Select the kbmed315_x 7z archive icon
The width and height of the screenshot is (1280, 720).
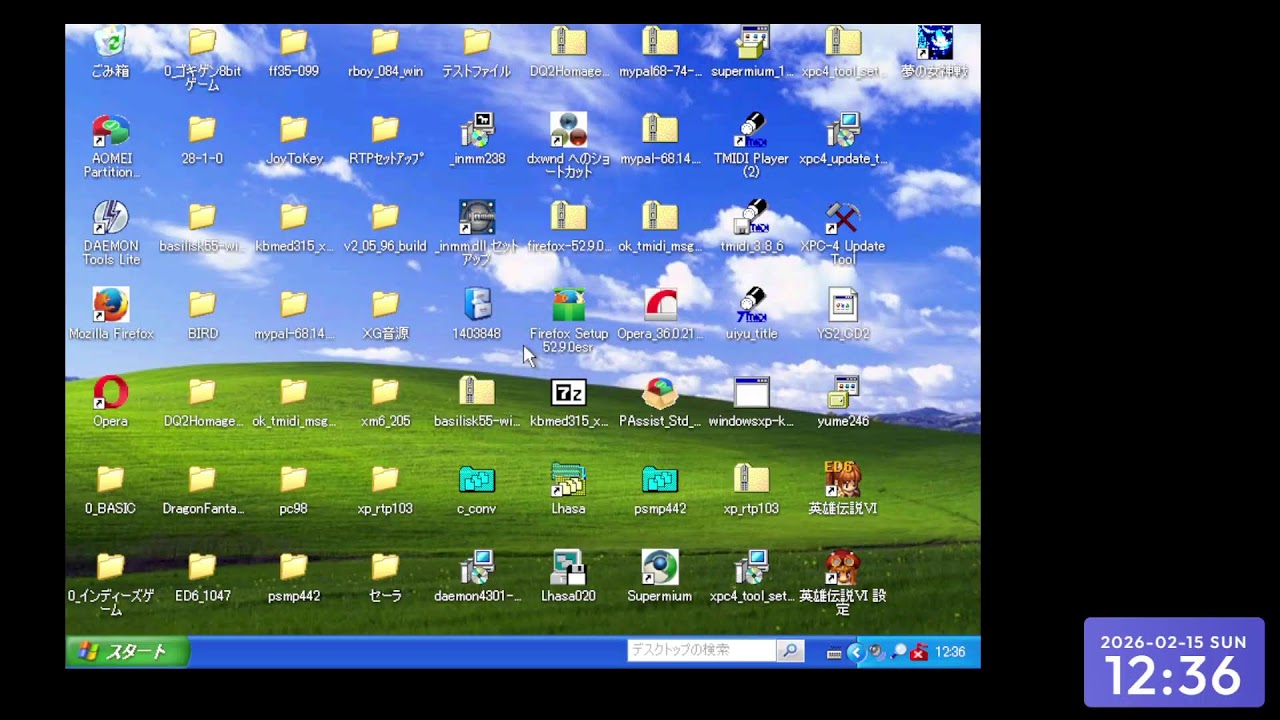[568, 392]
